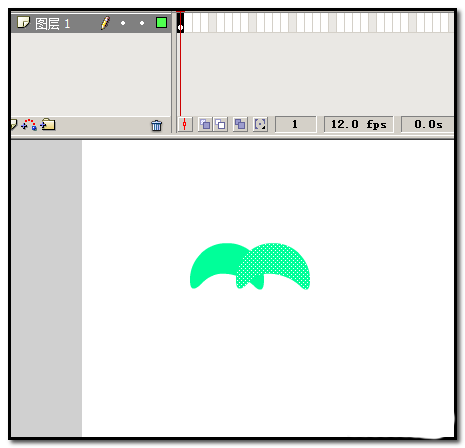Select the first keyframe in the timeline
The image size is (465, 448).
click(x=180, y=23)
